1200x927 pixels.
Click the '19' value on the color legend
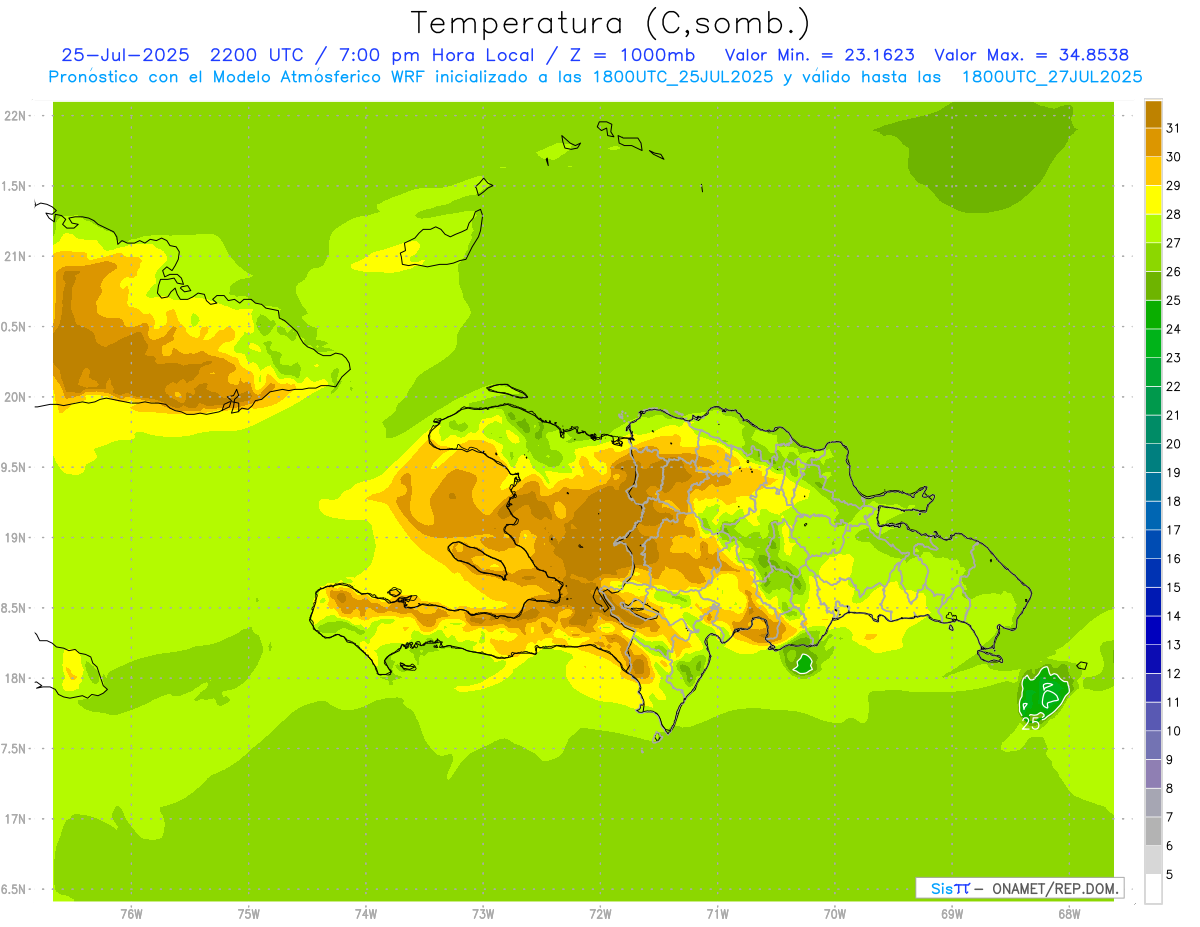1174,473
